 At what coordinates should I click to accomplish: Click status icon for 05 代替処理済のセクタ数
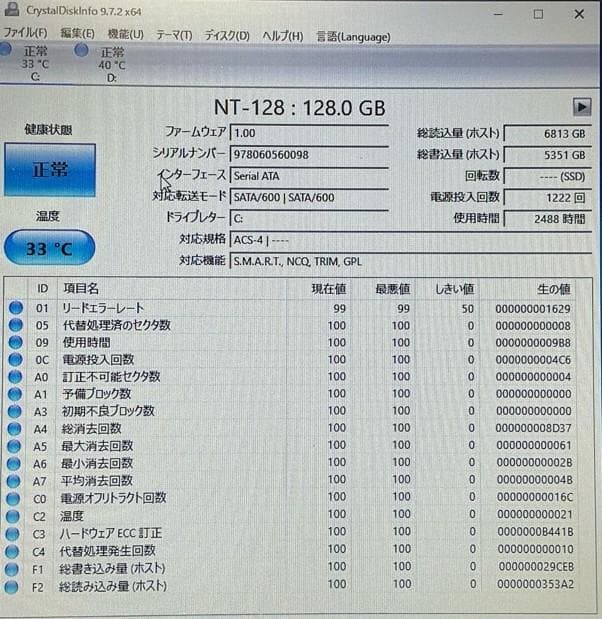click(x=15, y=325)
